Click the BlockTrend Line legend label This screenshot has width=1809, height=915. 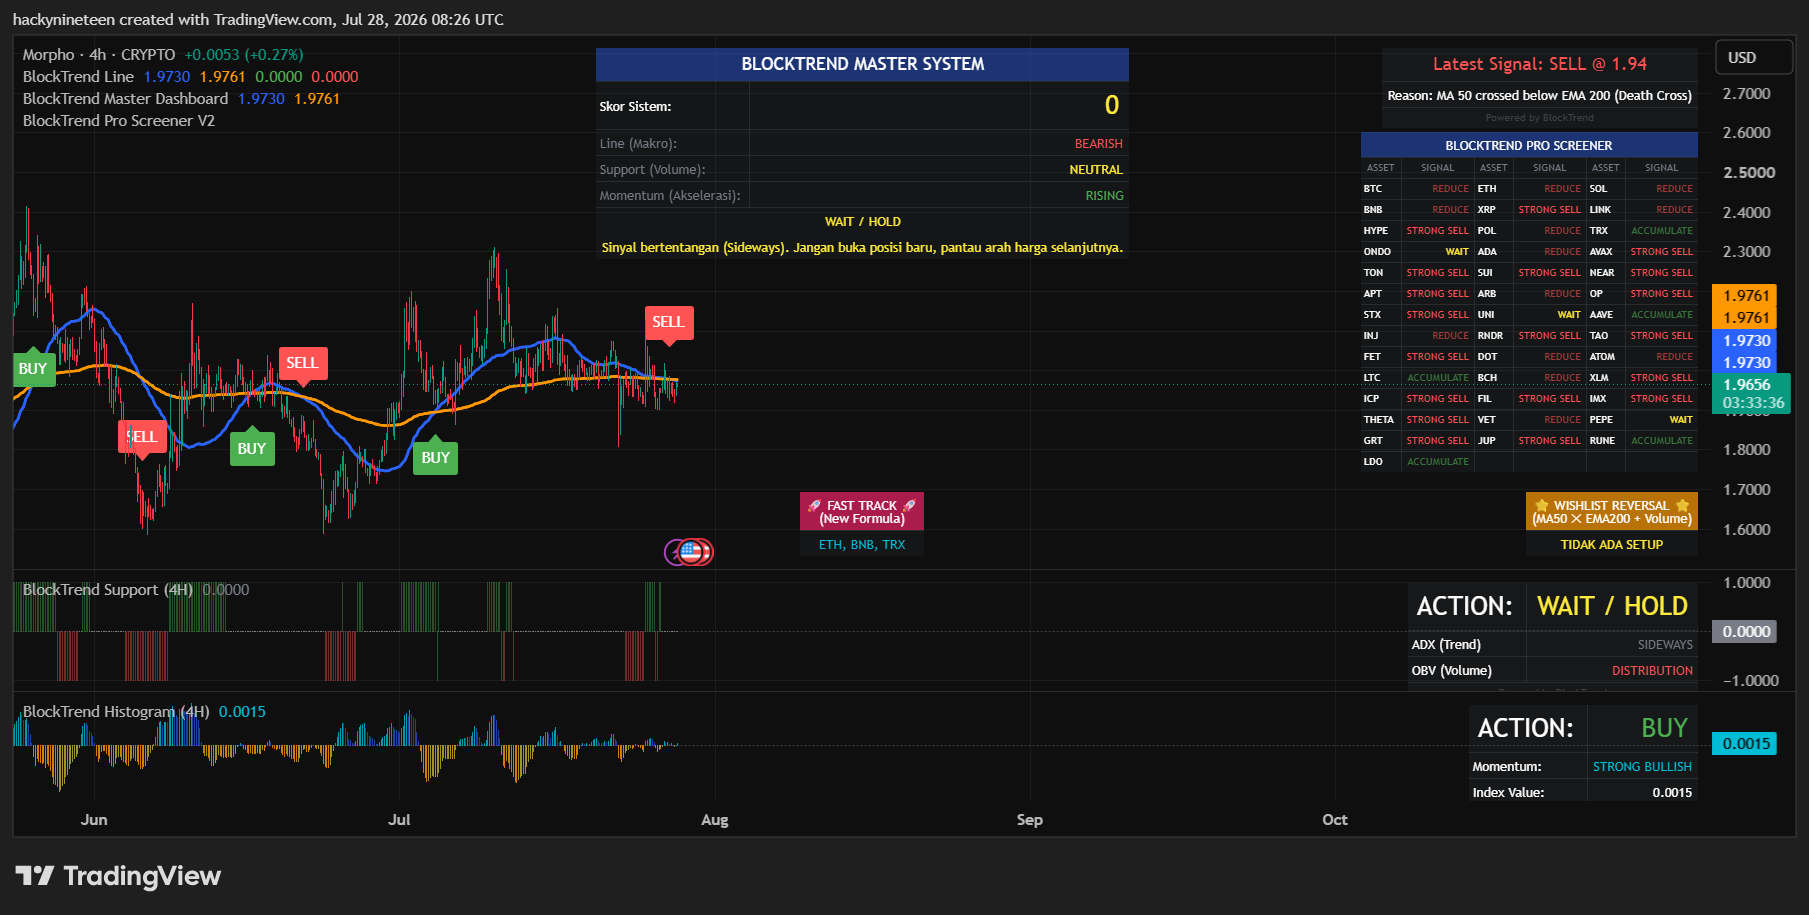tap(78, 76)
